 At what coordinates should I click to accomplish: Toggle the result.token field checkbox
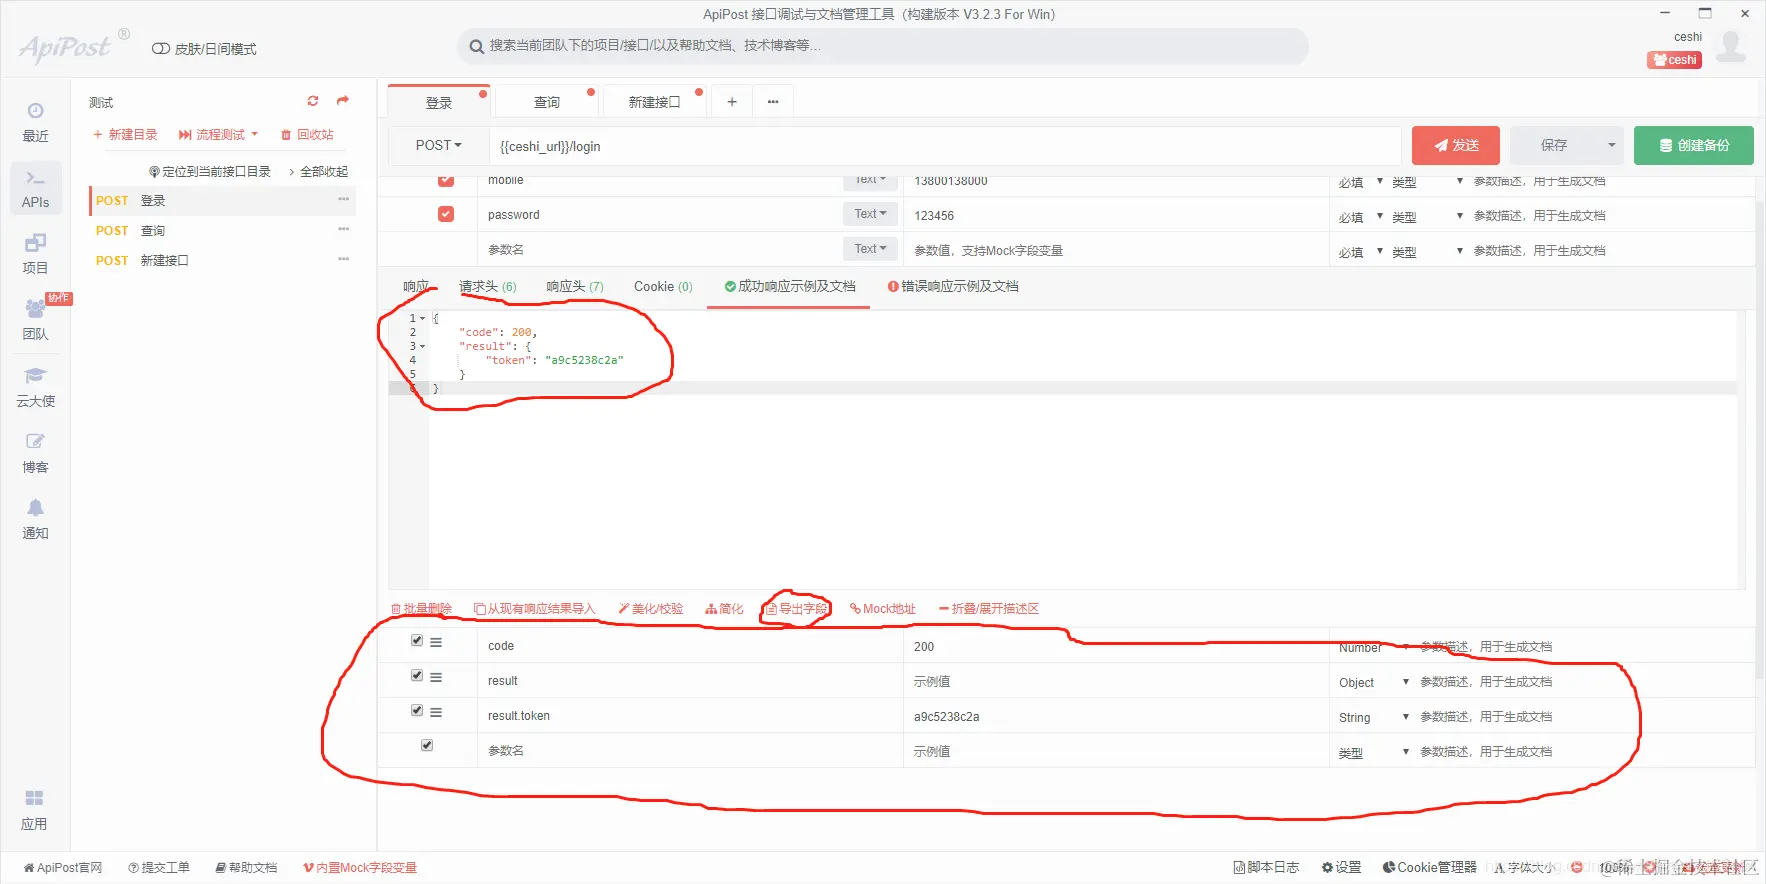(417, 711)
